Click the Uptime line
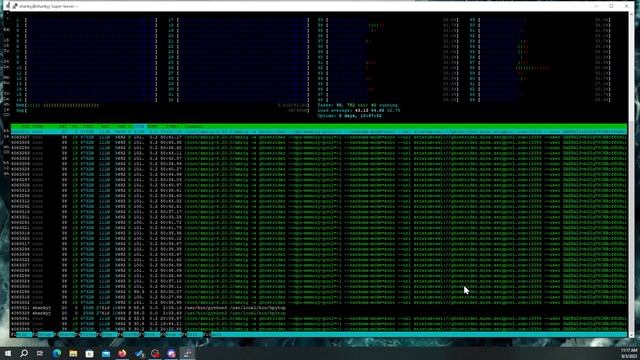 (x=349, y=116)
